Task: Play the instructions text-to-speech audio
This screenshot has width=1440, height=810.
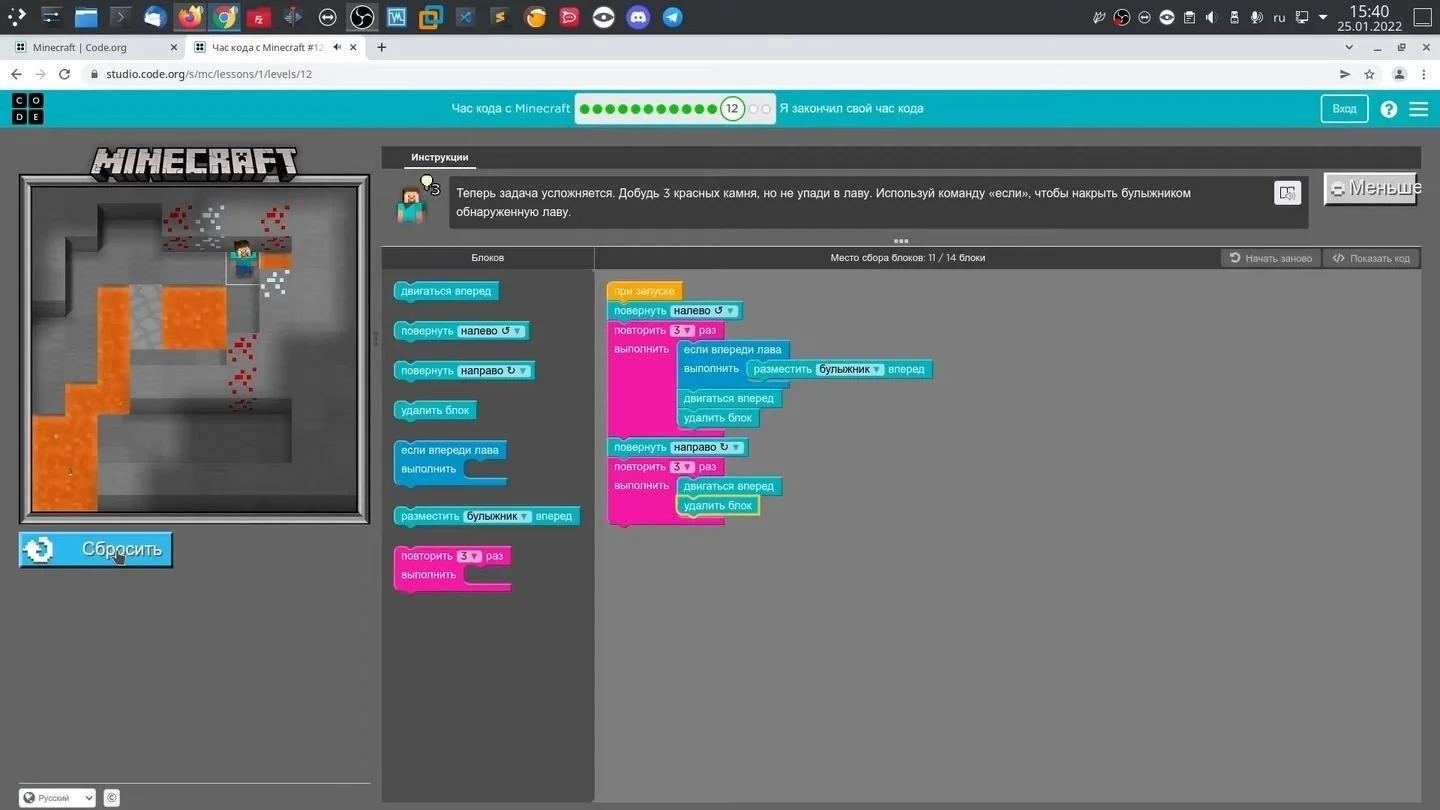Action: [1287, 192]
